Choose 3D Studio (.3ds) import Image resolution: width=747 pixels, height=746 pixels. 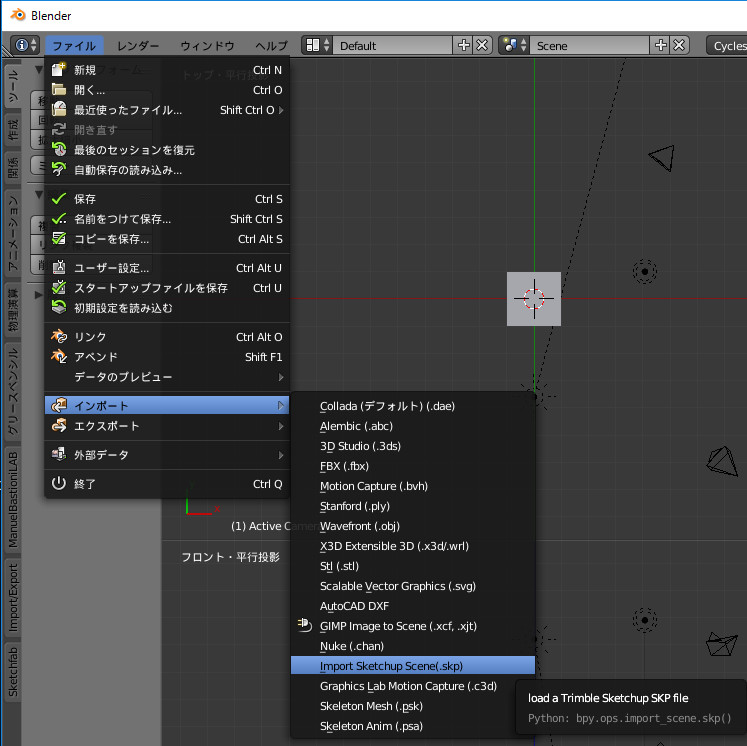(413, 446)
